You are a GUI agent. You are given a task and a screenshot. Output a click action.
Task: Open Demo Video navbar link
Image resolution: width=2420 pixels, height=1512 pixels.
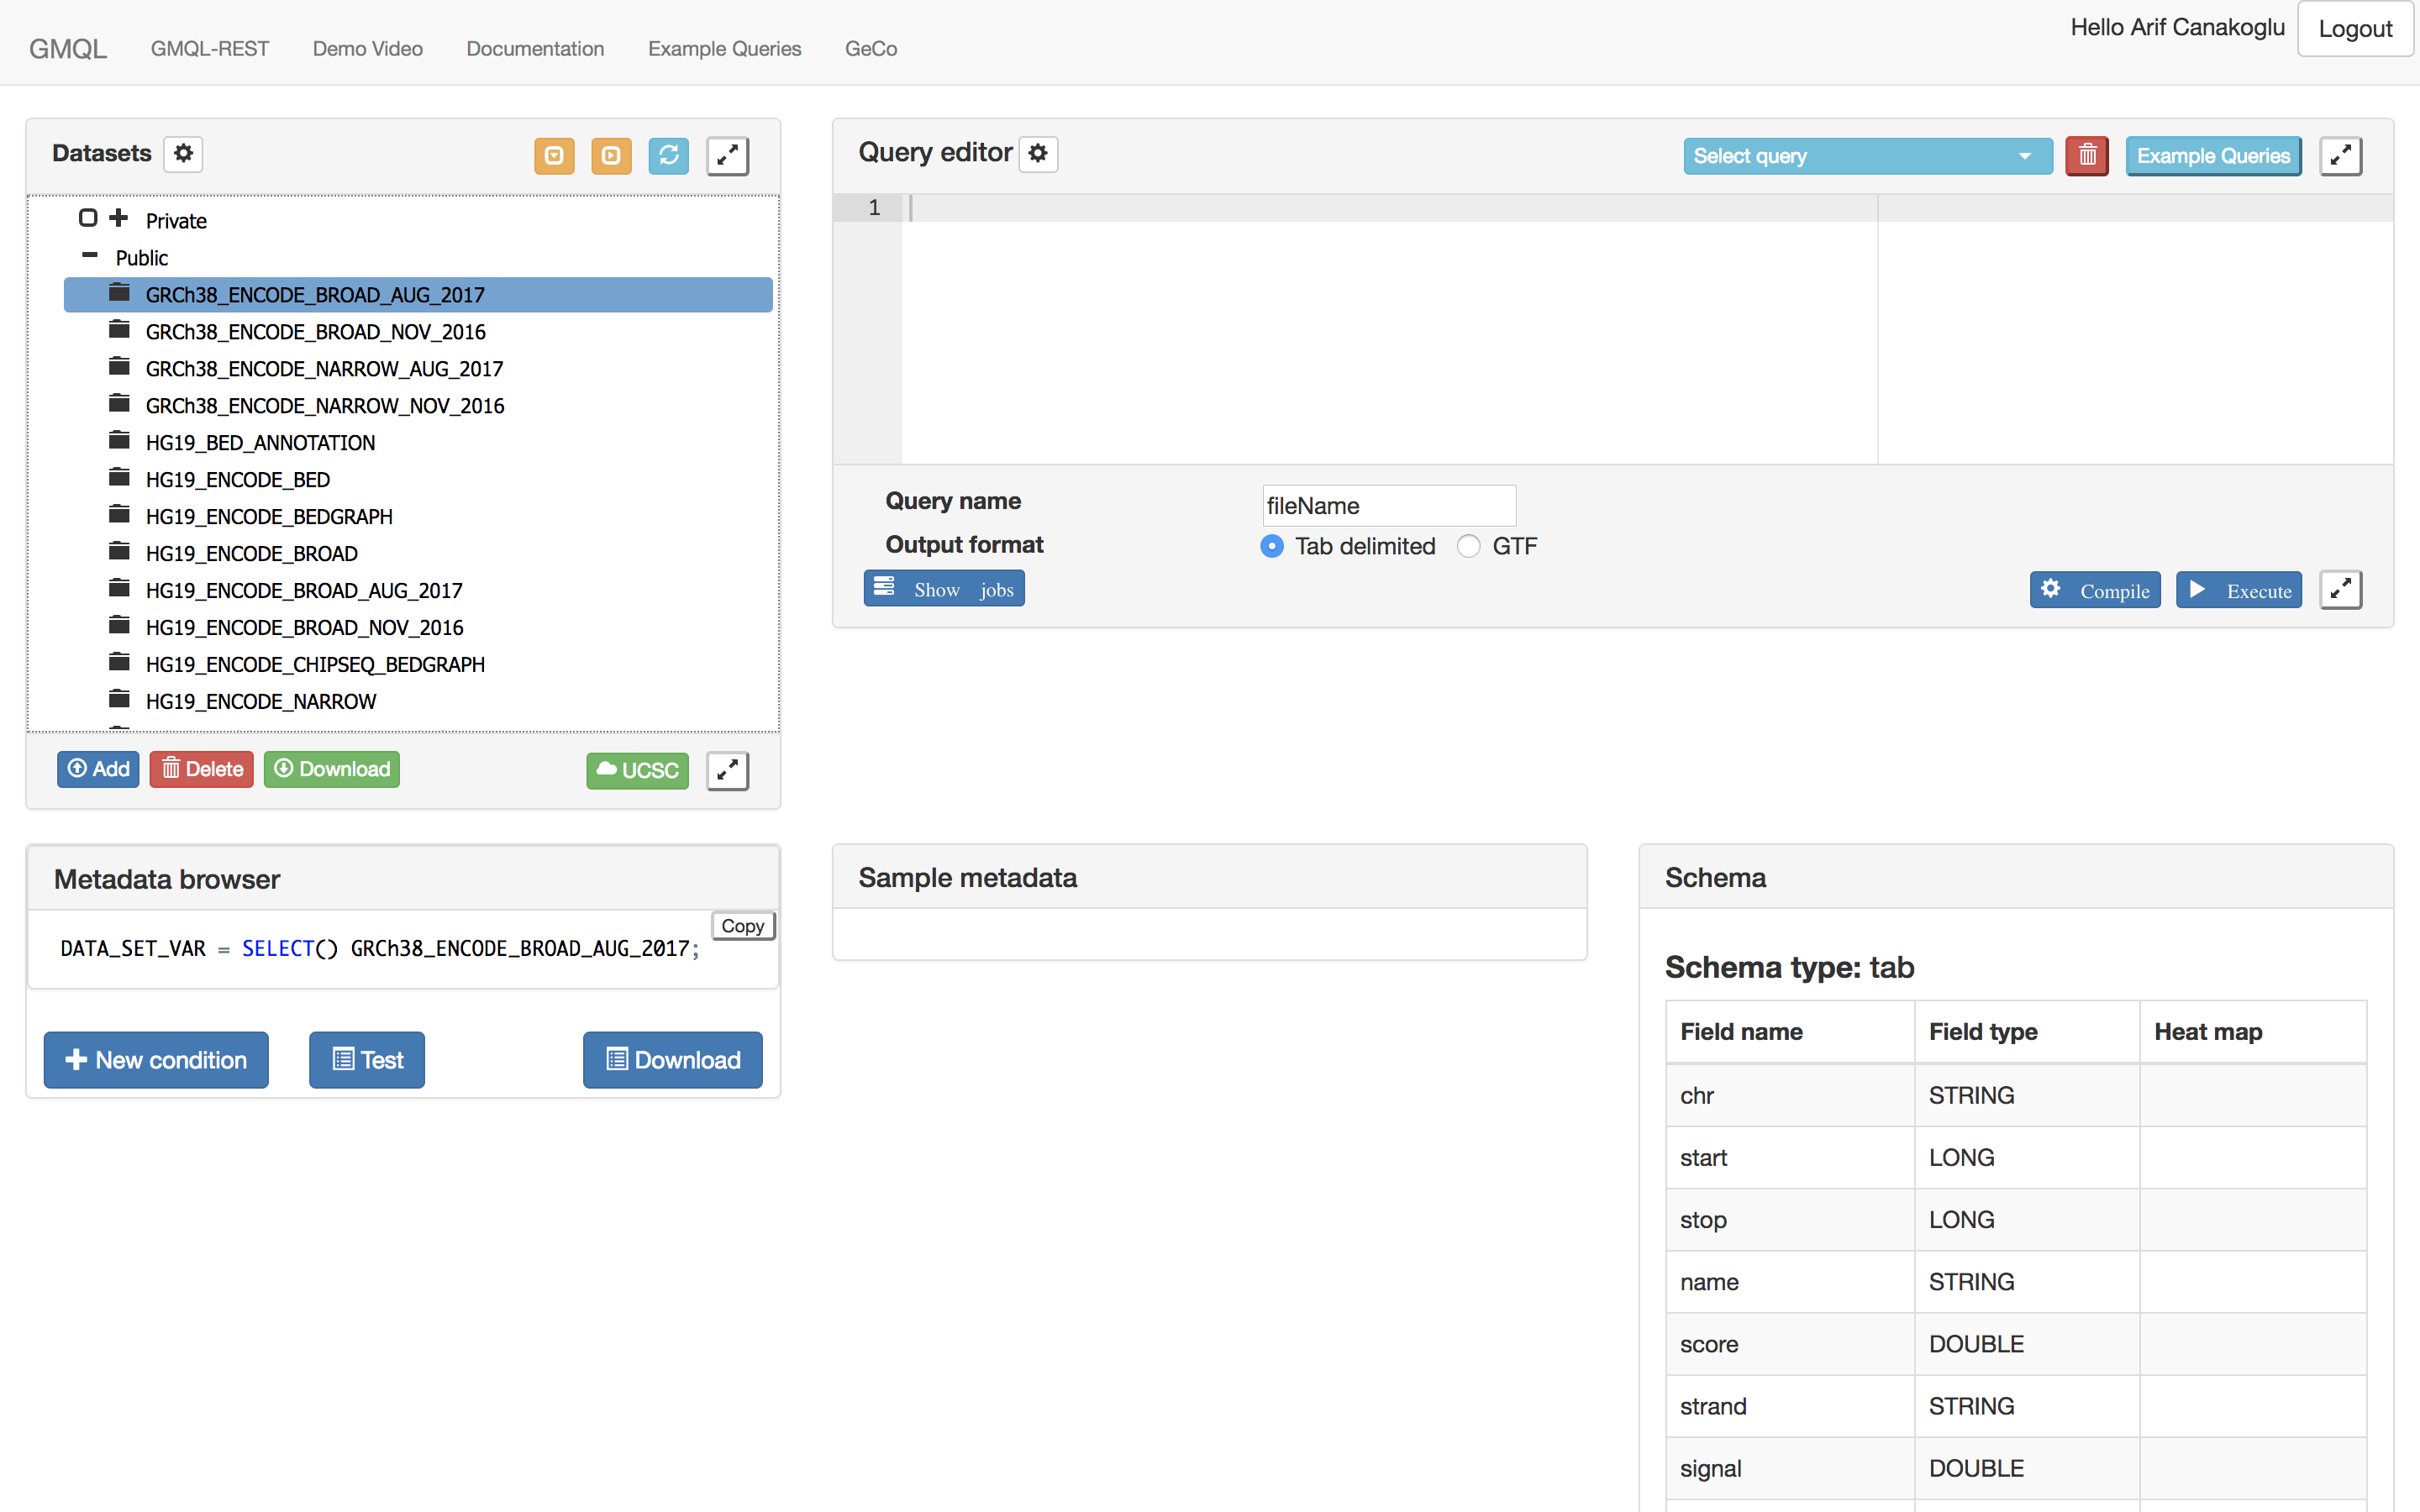pyautogui.click(x=368, y=49)
